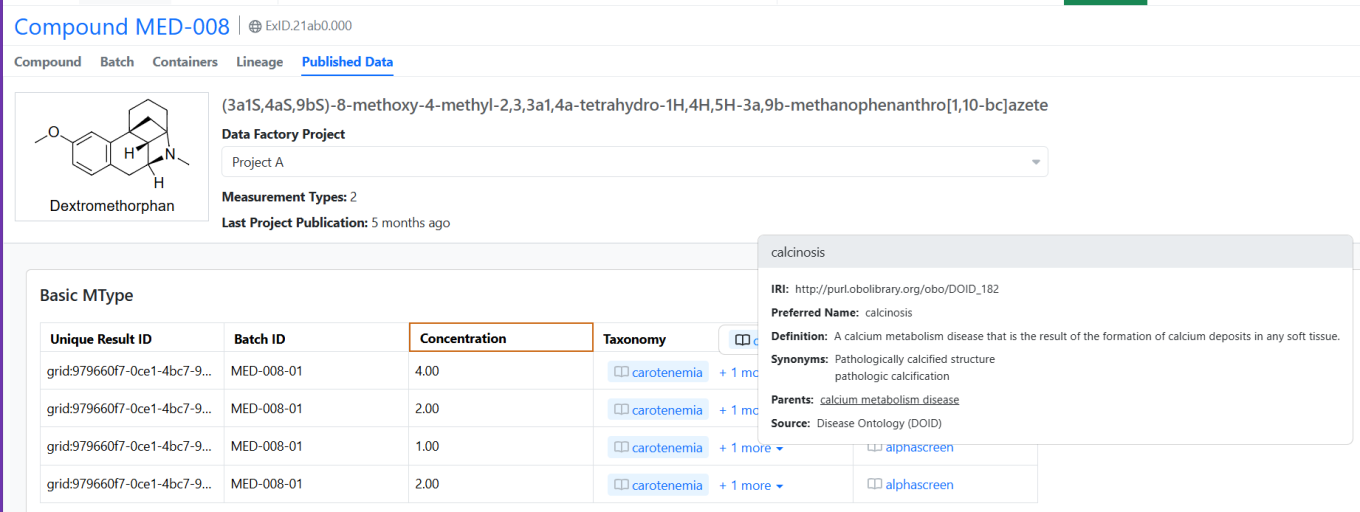Click the 'Basic MType' section heading
The height and width of the screenshot is (512, 1360).
(x=86, y=295)
